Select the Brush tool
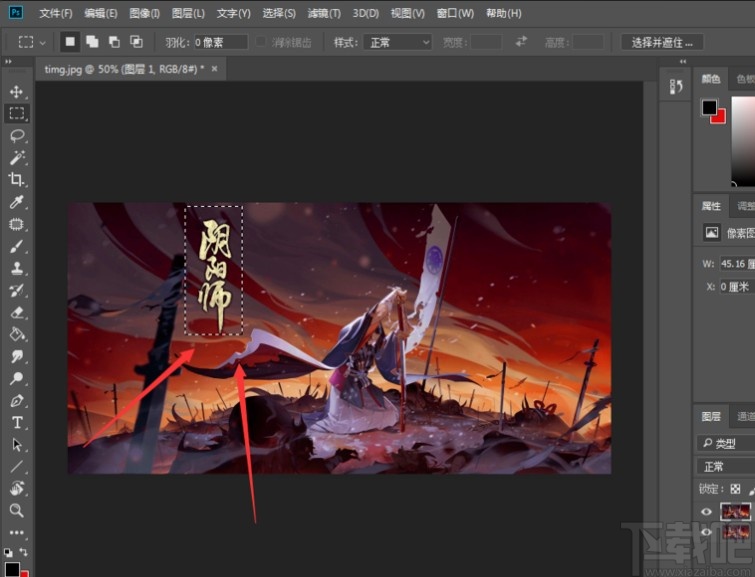This screenshot has width=755, height=577. pyautogui.click(x=16, y=246)
